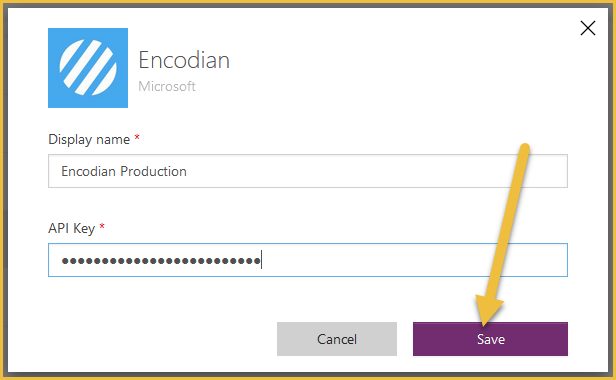Place the cursor after the last API Key dot
This screenshot has width=616, height=380.
pyautogui.click(x=261, y=260)
